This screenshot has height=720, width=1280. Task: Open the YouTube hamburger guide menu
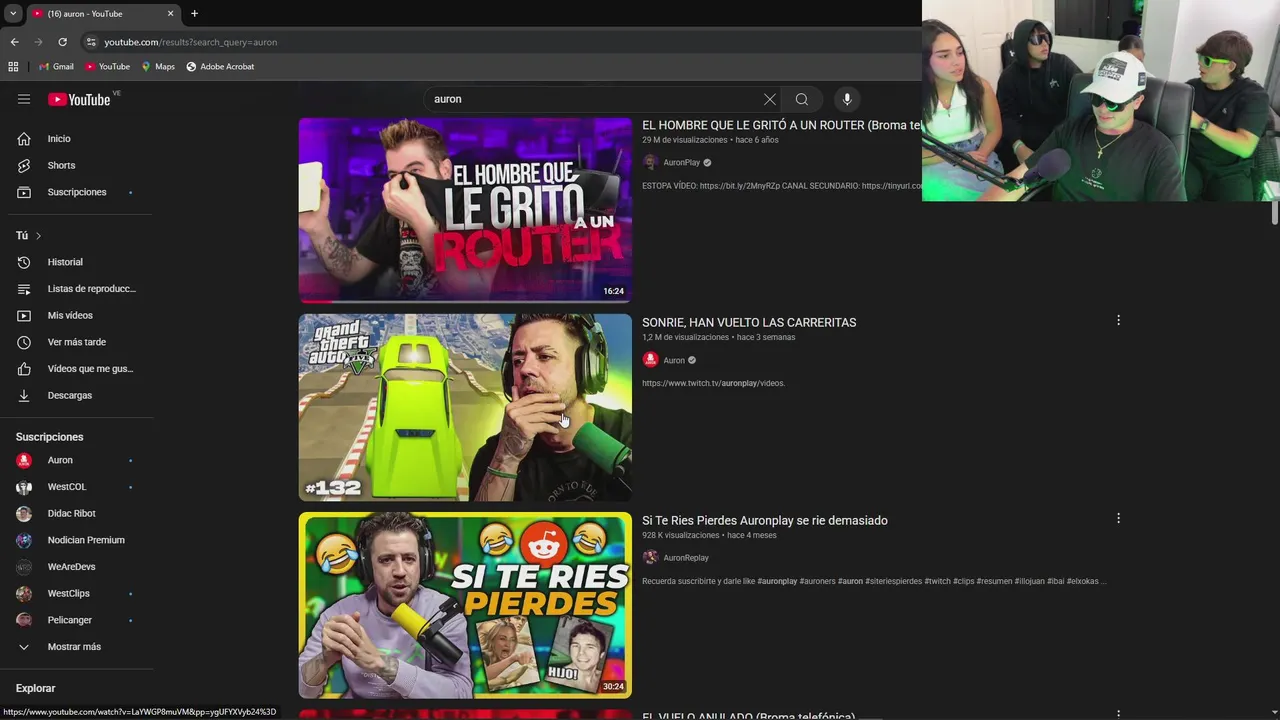(24, 99)
